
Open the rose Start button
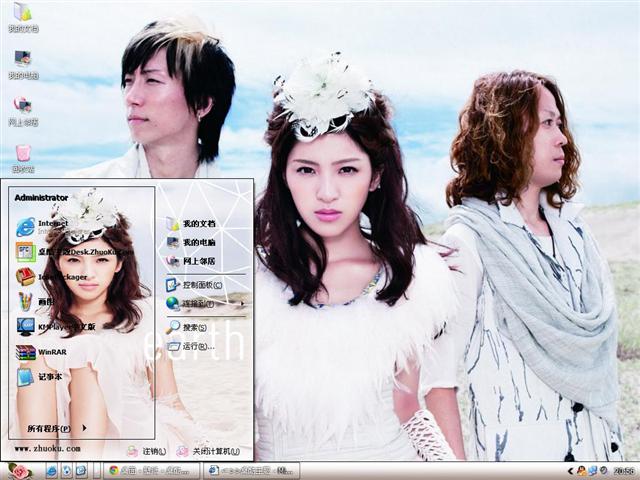[20, 471]
